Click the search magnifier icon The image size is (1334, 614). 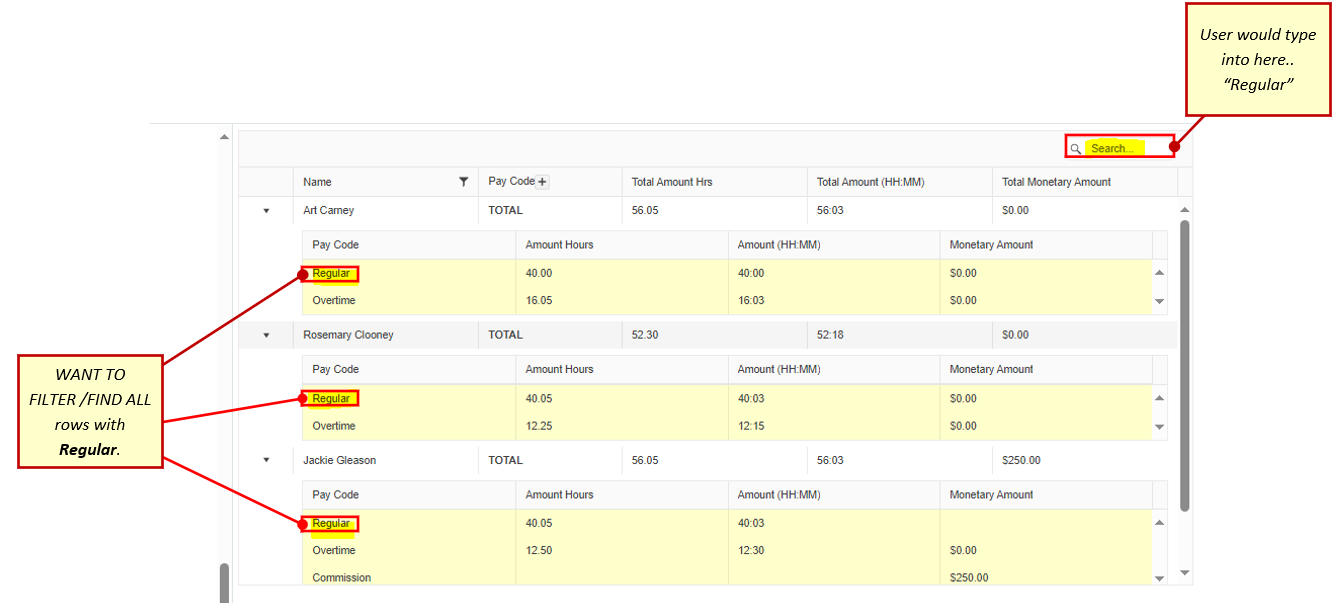point(1076,147)
